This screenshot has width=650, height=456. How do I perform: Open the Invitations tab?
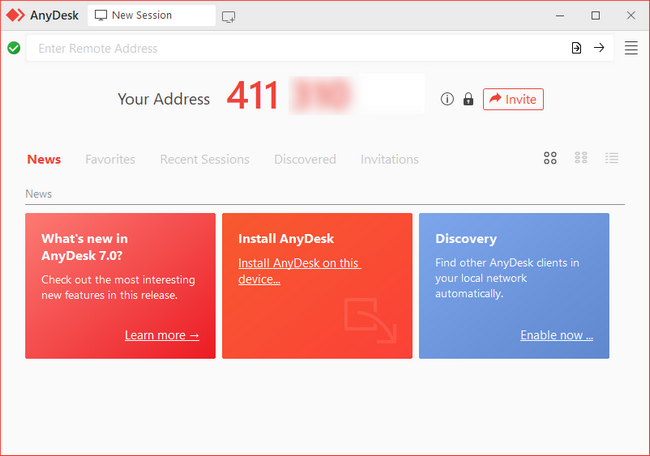[x=390, y=159]
